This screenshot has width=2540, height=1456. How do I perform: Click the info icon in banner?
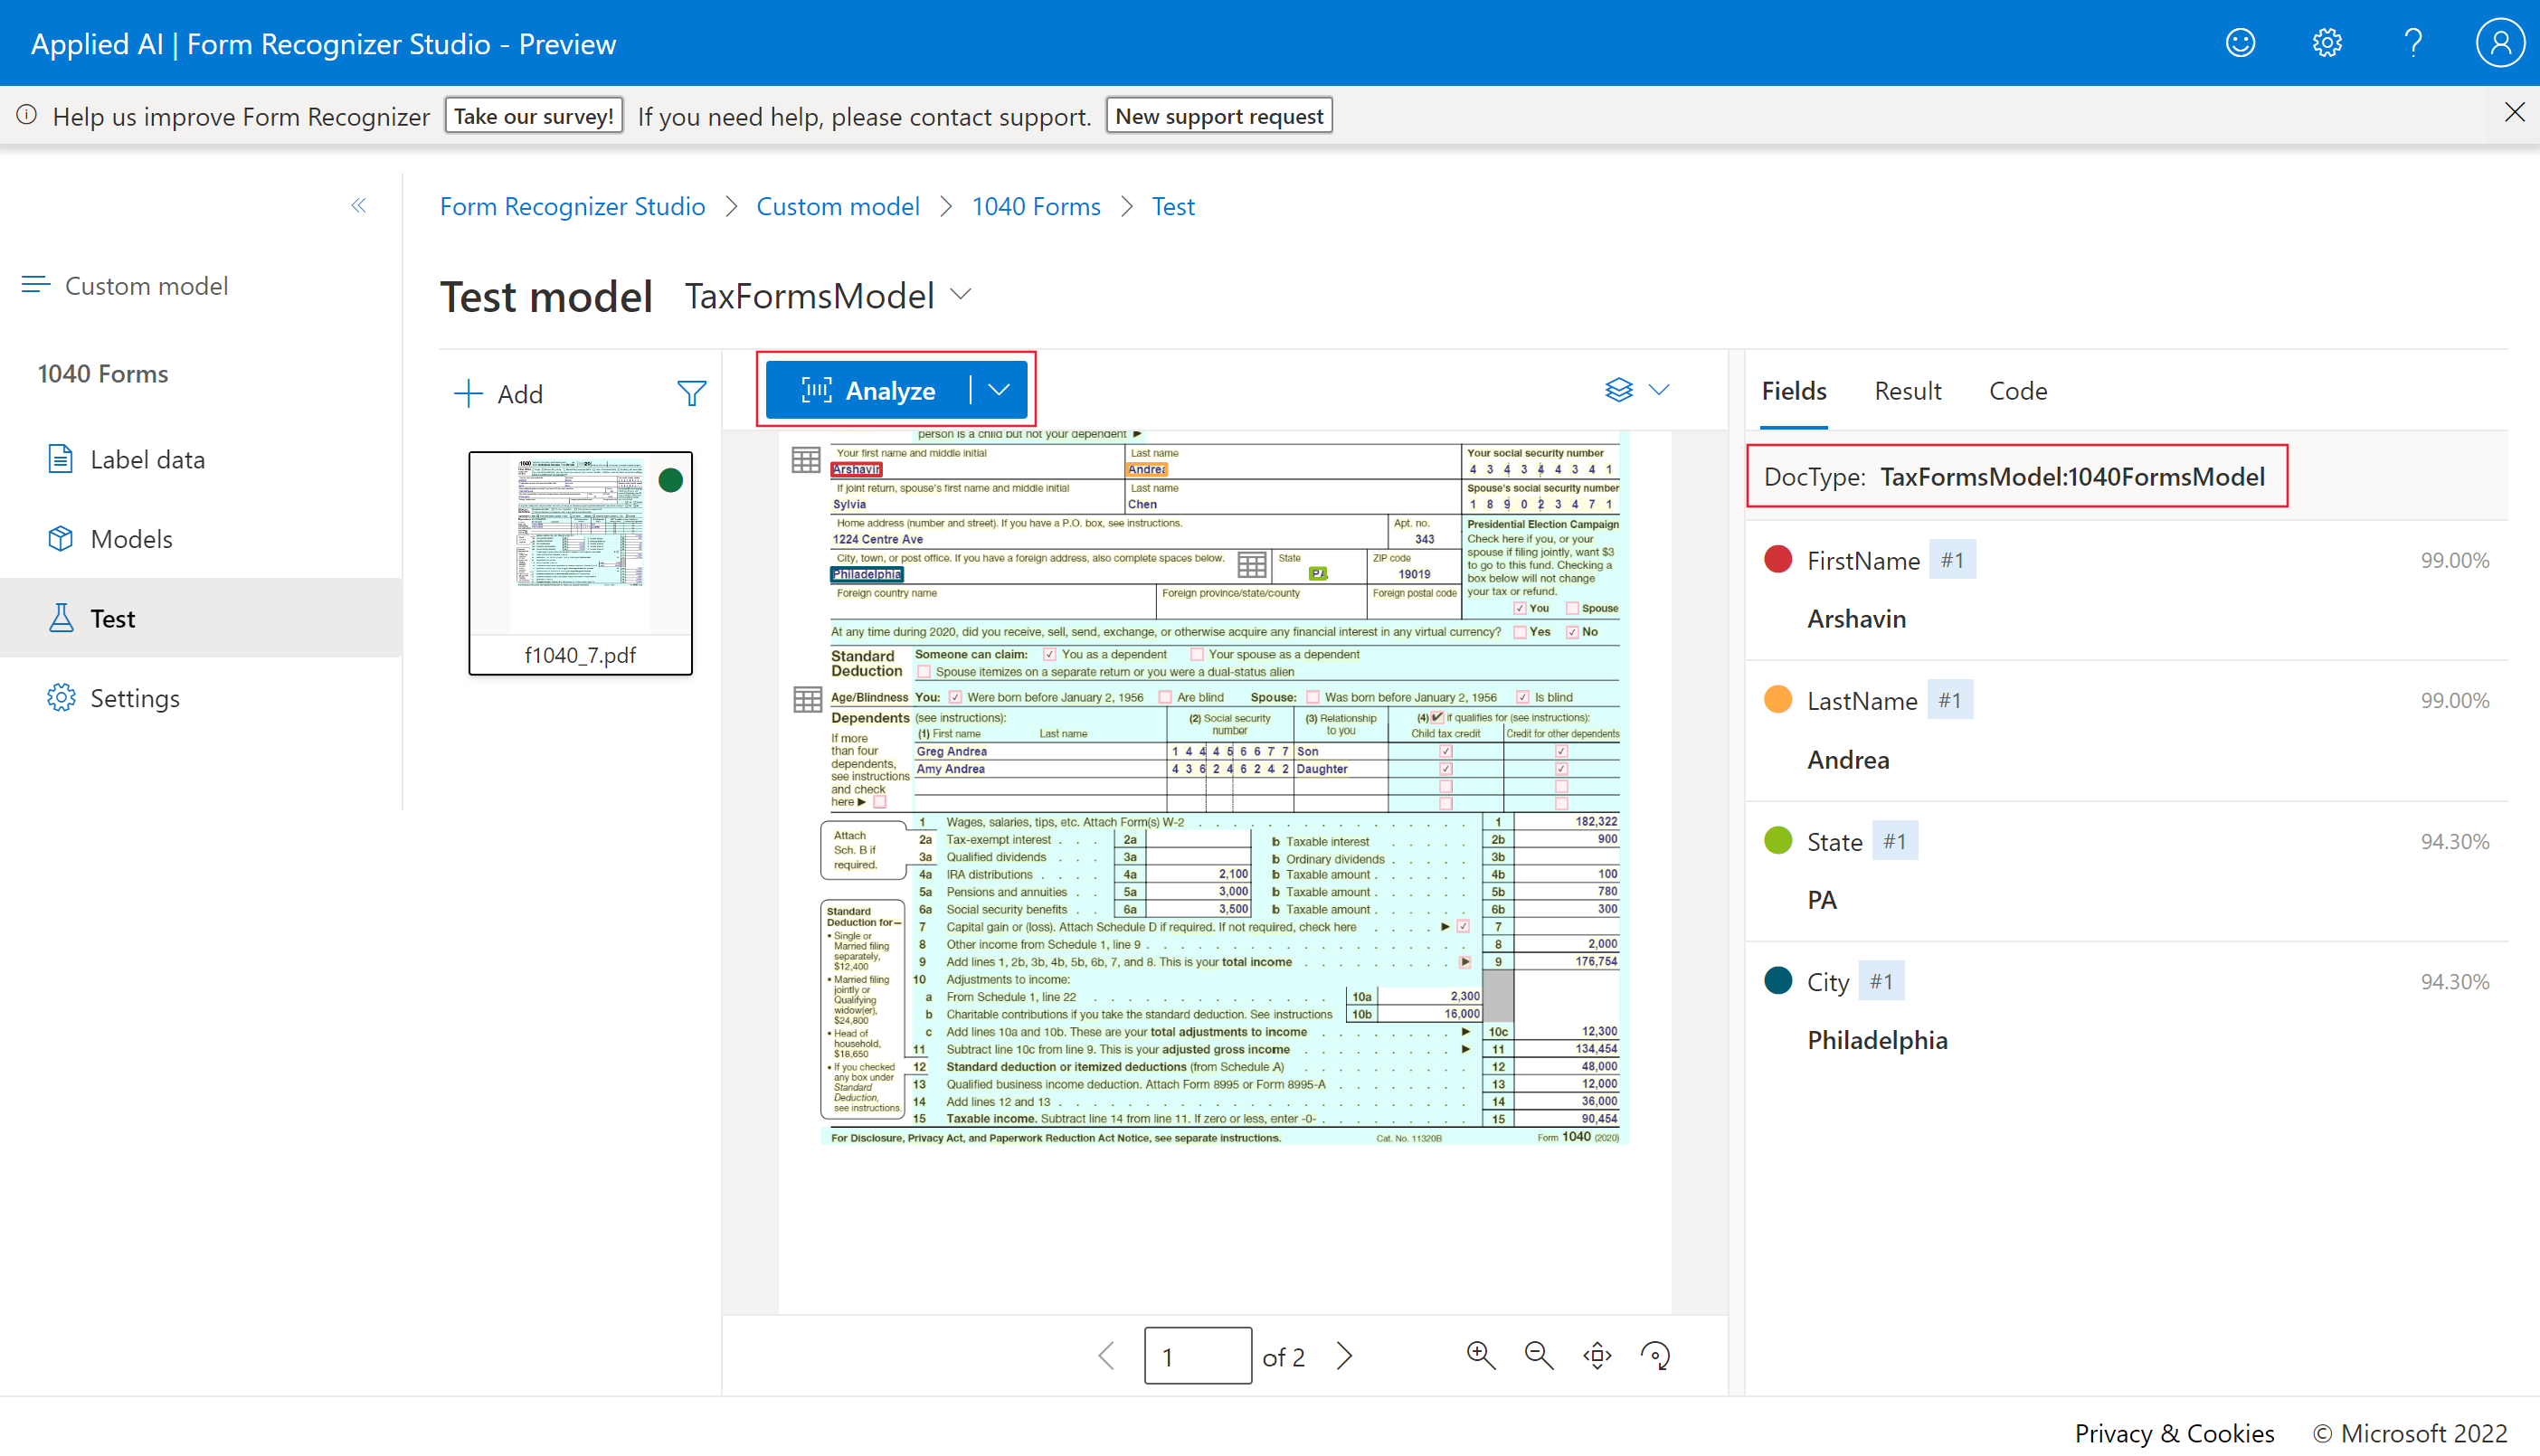[x=27, y=114]
